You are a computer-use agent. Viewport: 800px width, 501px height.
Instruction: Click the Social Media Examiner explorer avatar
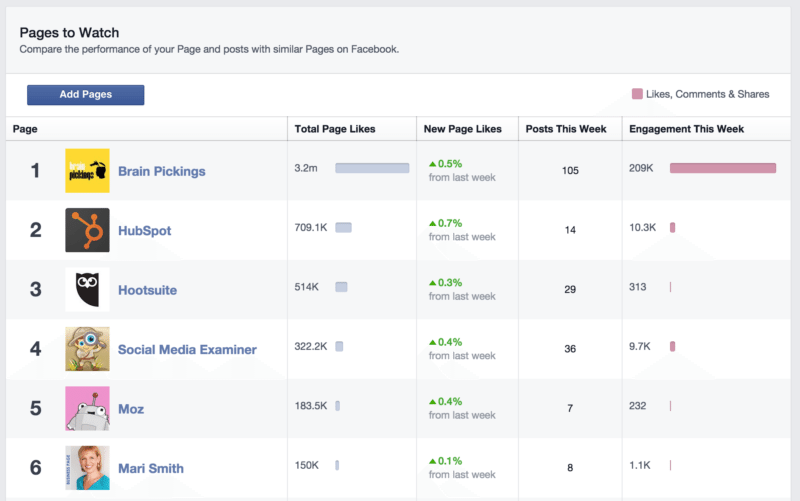coord(87,349)
